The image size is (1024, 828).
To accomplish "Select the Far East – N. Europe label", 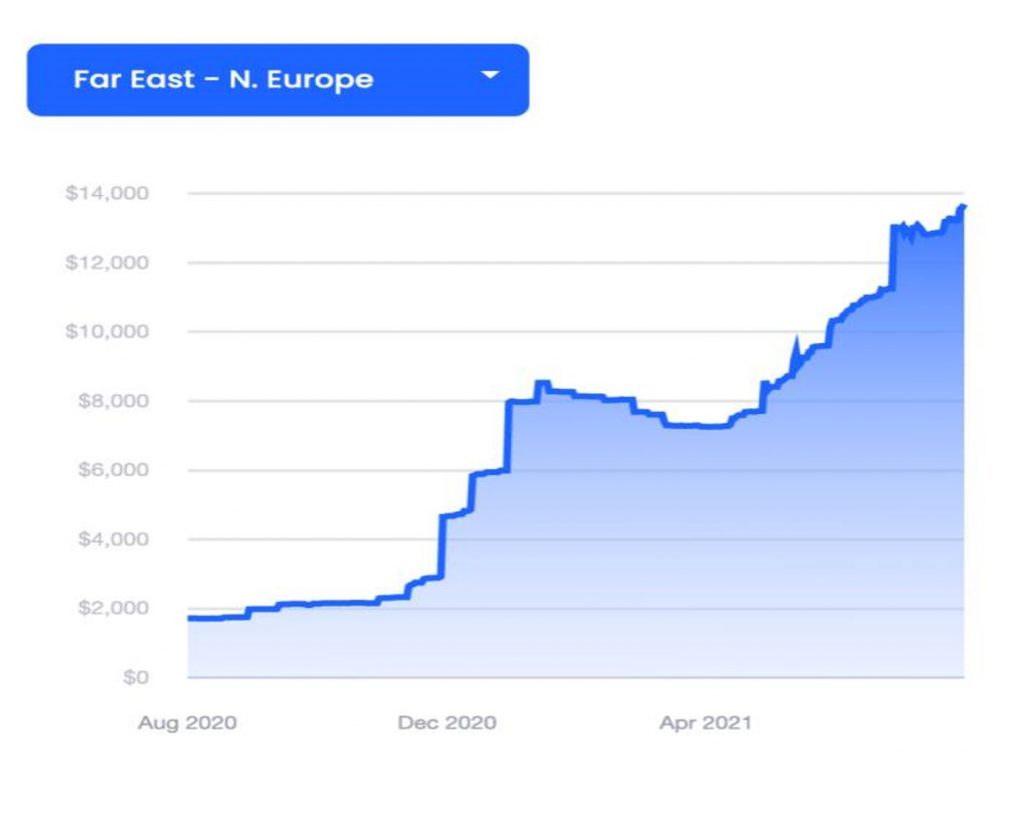I will click(225, 80).
